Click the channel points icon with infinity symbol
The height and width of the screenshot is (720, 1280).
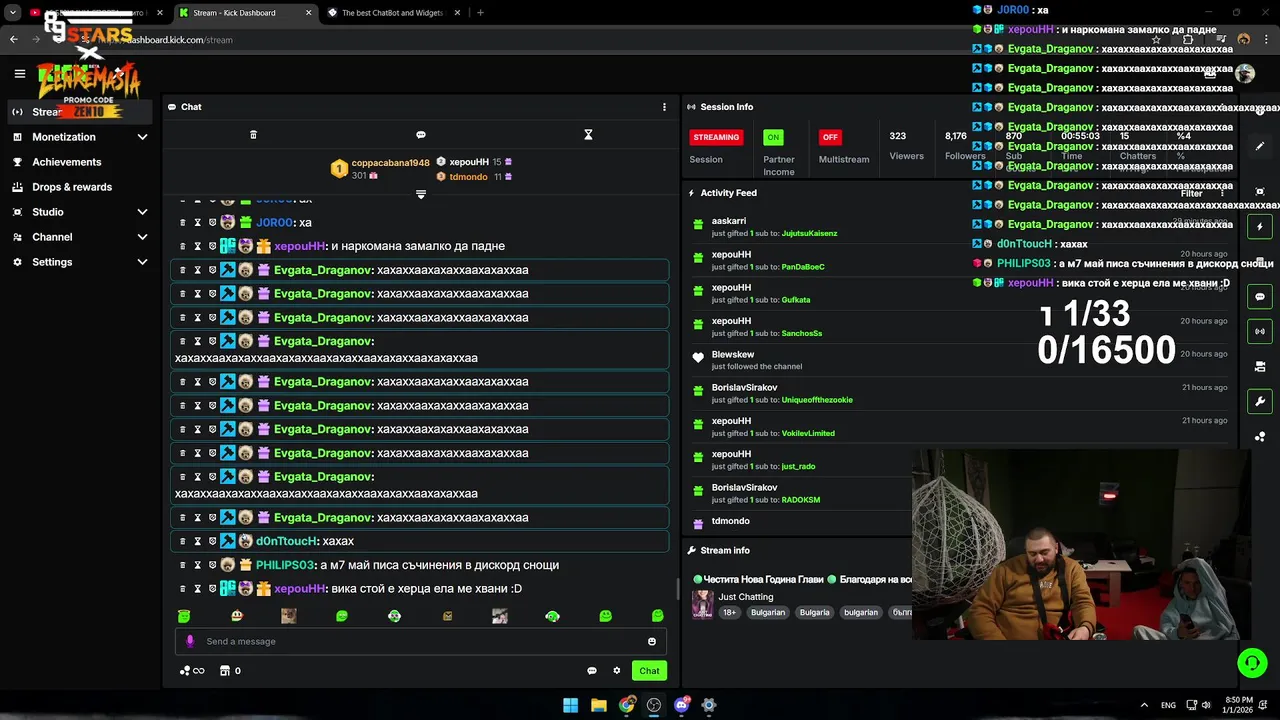[192, 671]
